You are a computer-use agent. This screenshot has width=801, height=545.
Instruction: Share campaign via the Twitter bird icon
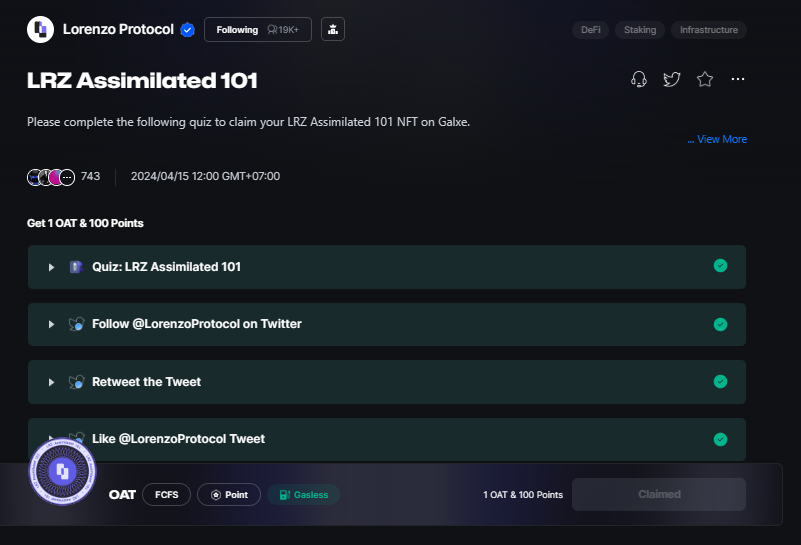coord(671,79)
